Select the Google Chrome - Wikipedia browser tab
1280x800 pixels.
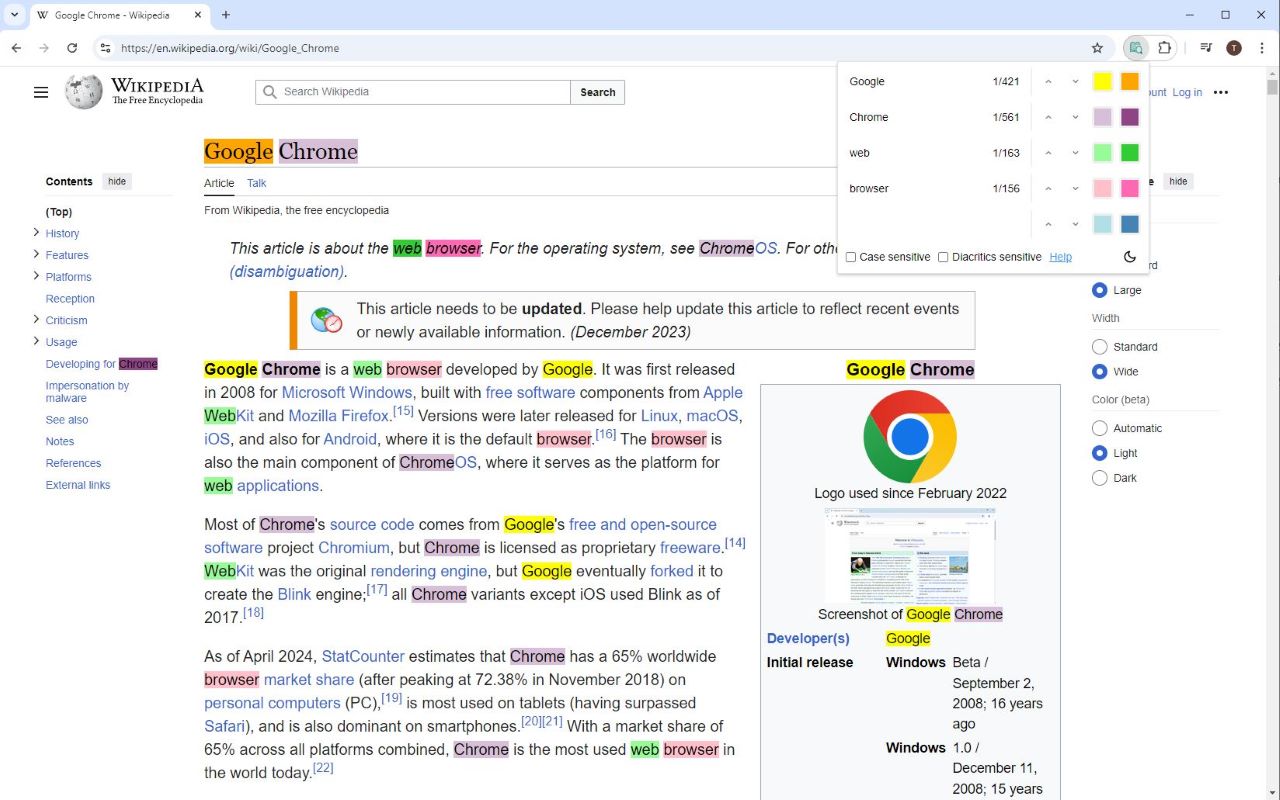tap(120, 15)
